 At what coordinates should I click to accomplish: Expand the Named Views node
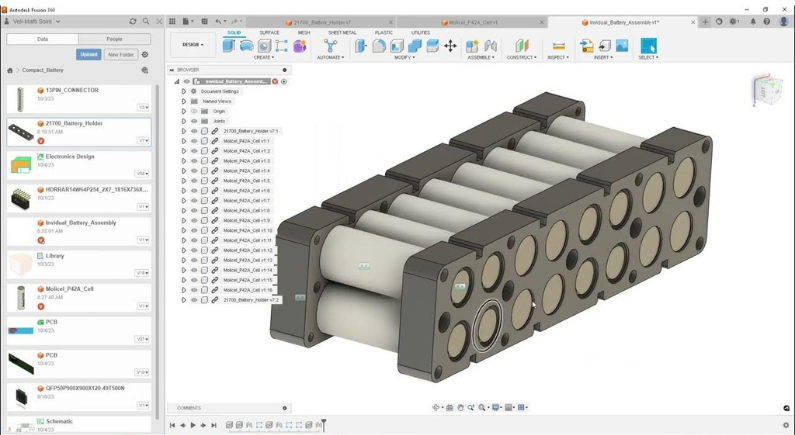tap(184, 101)
